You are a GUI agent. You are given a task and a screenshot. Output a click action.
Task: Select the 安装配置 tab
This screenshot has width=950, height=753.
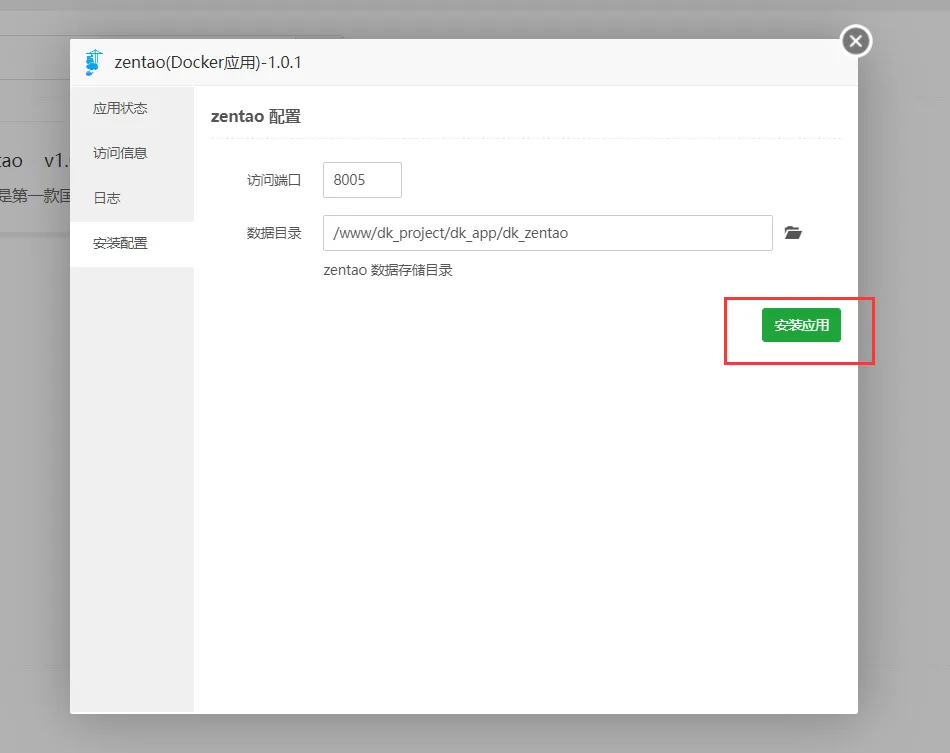pyautogui.click(x=132, y=244)
